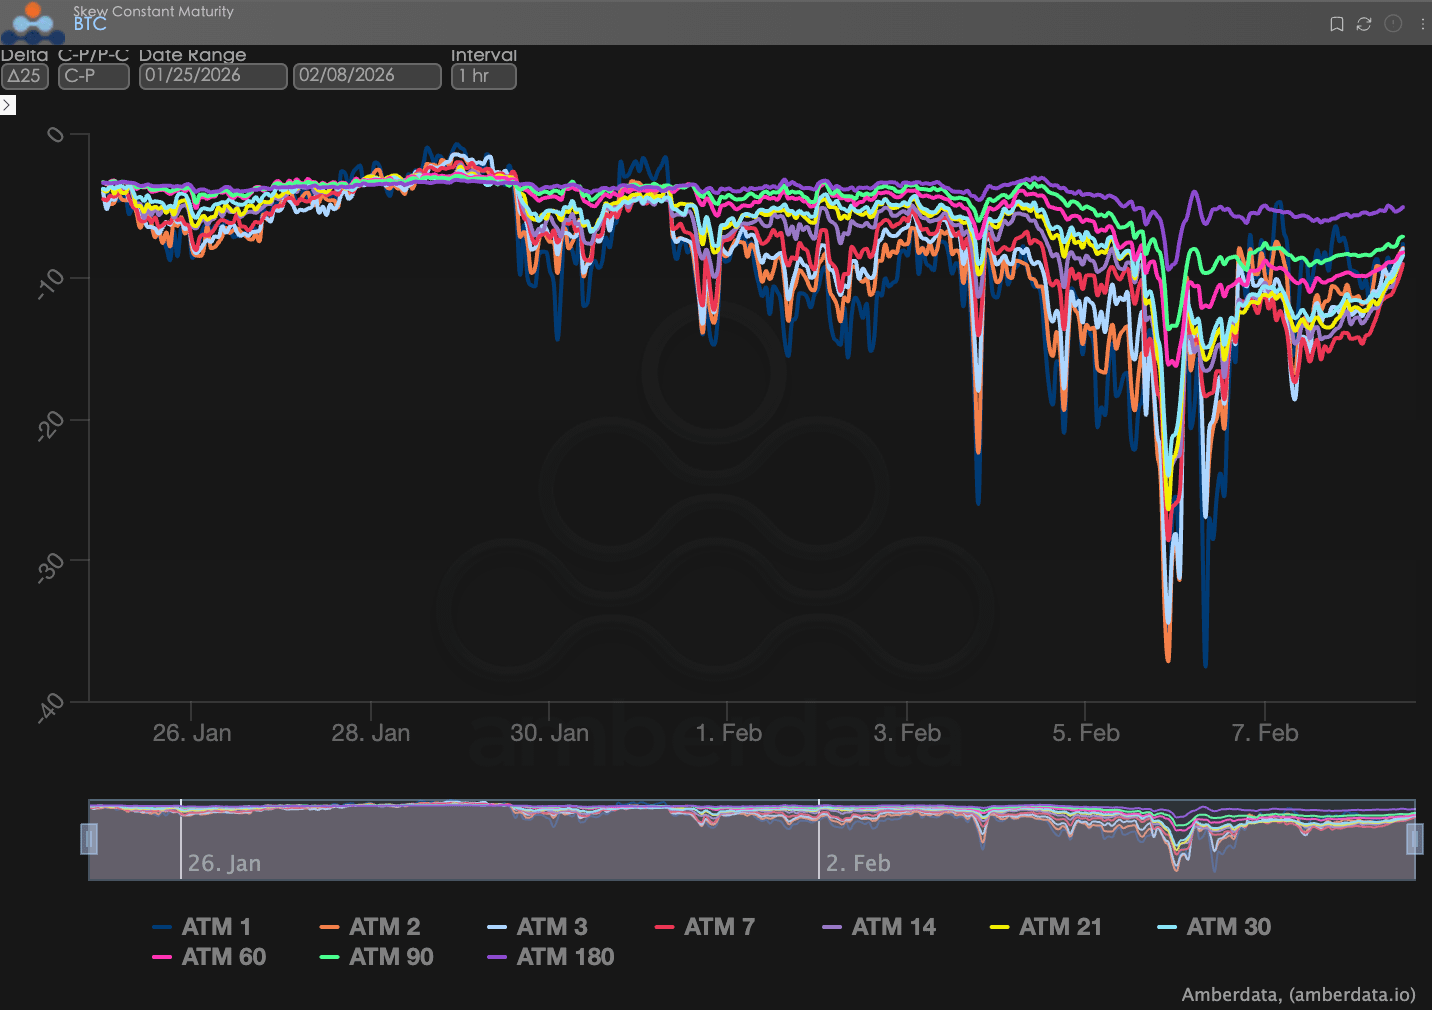
Task: Hide the ATM 180 series
Action: [x=551, y=957]
